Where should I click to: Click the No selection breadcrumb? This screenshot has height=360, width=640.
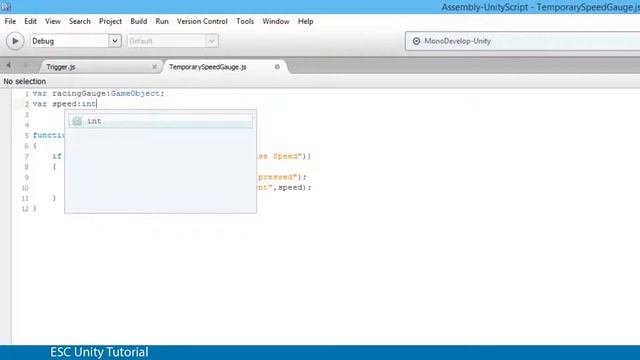24,81
